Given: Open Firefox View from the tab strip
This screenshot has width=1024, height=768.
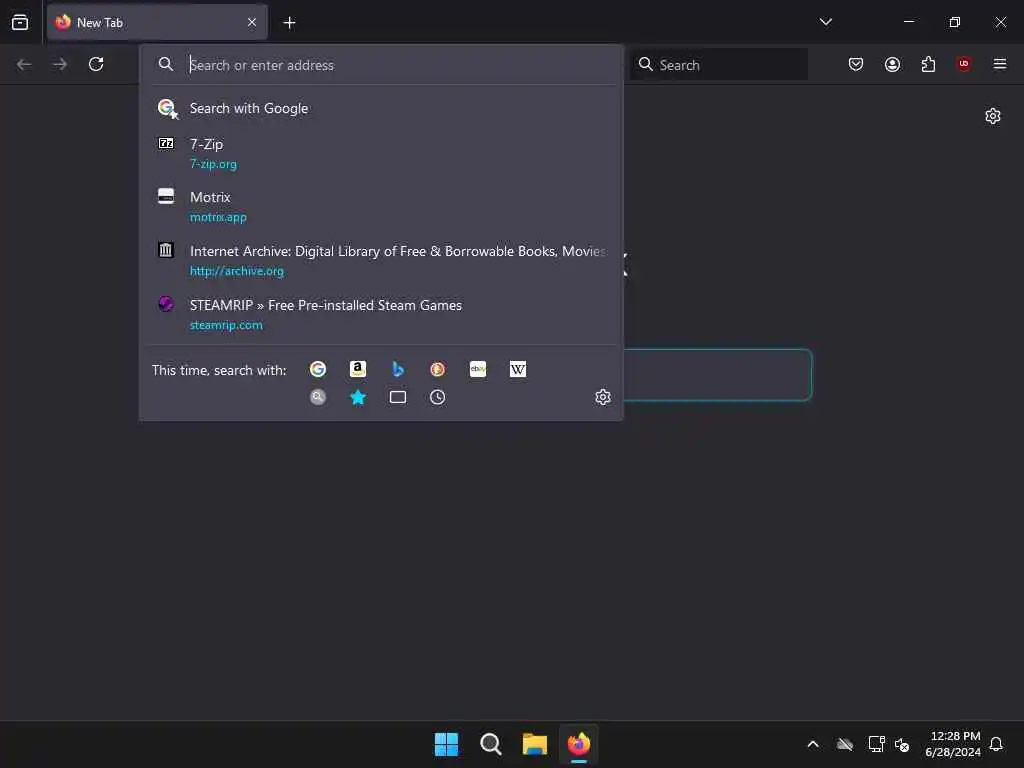Looking at the screenshot, I should 20,22.
